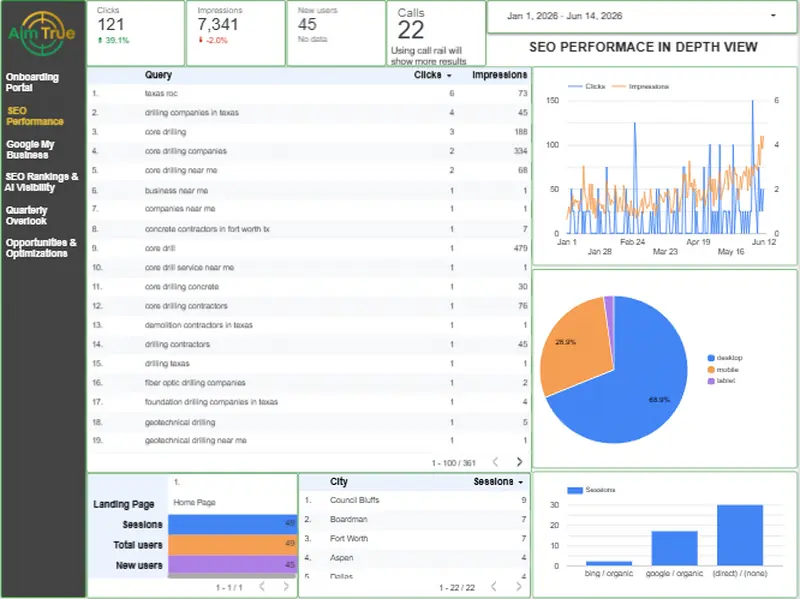800x599 pixels.
Task: Click the (direct) / (none) bar
Action: coord(740,535)
